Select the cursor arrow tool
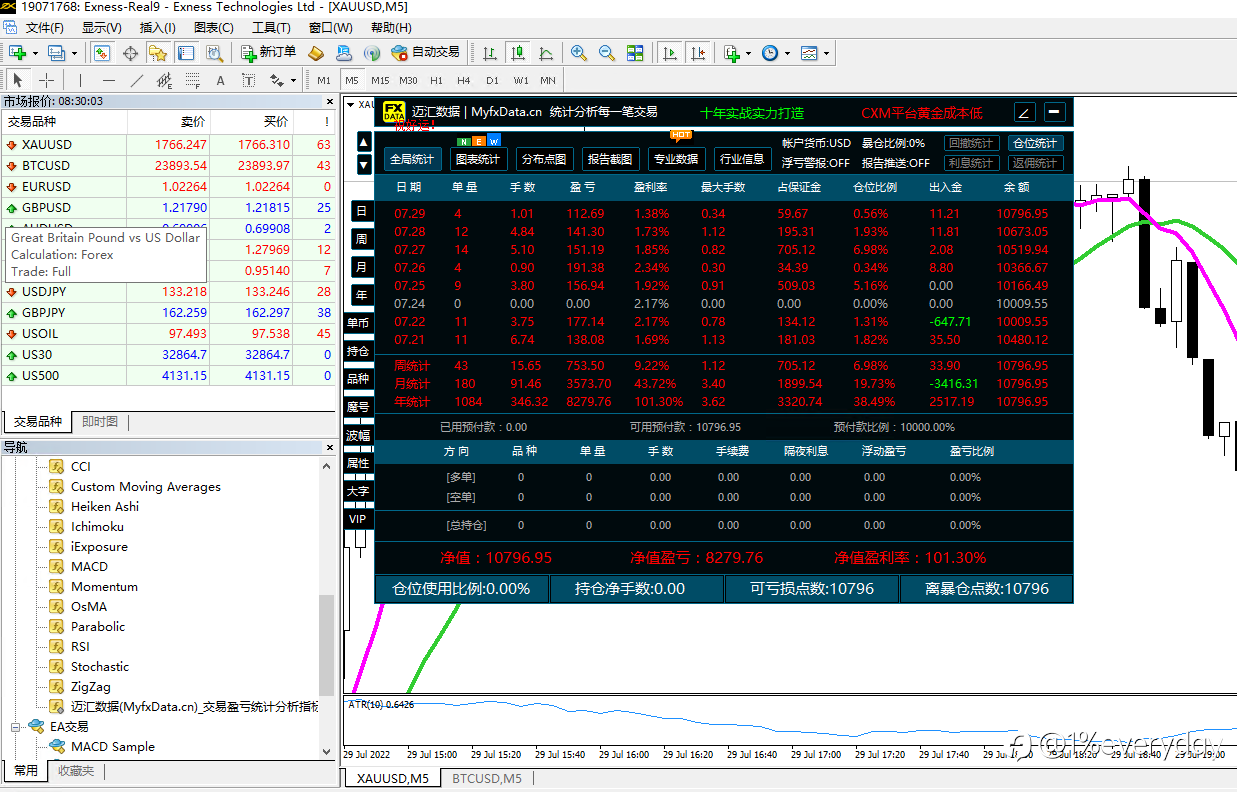The height and width of the screenshot is (792, 1237). point(18,80)
